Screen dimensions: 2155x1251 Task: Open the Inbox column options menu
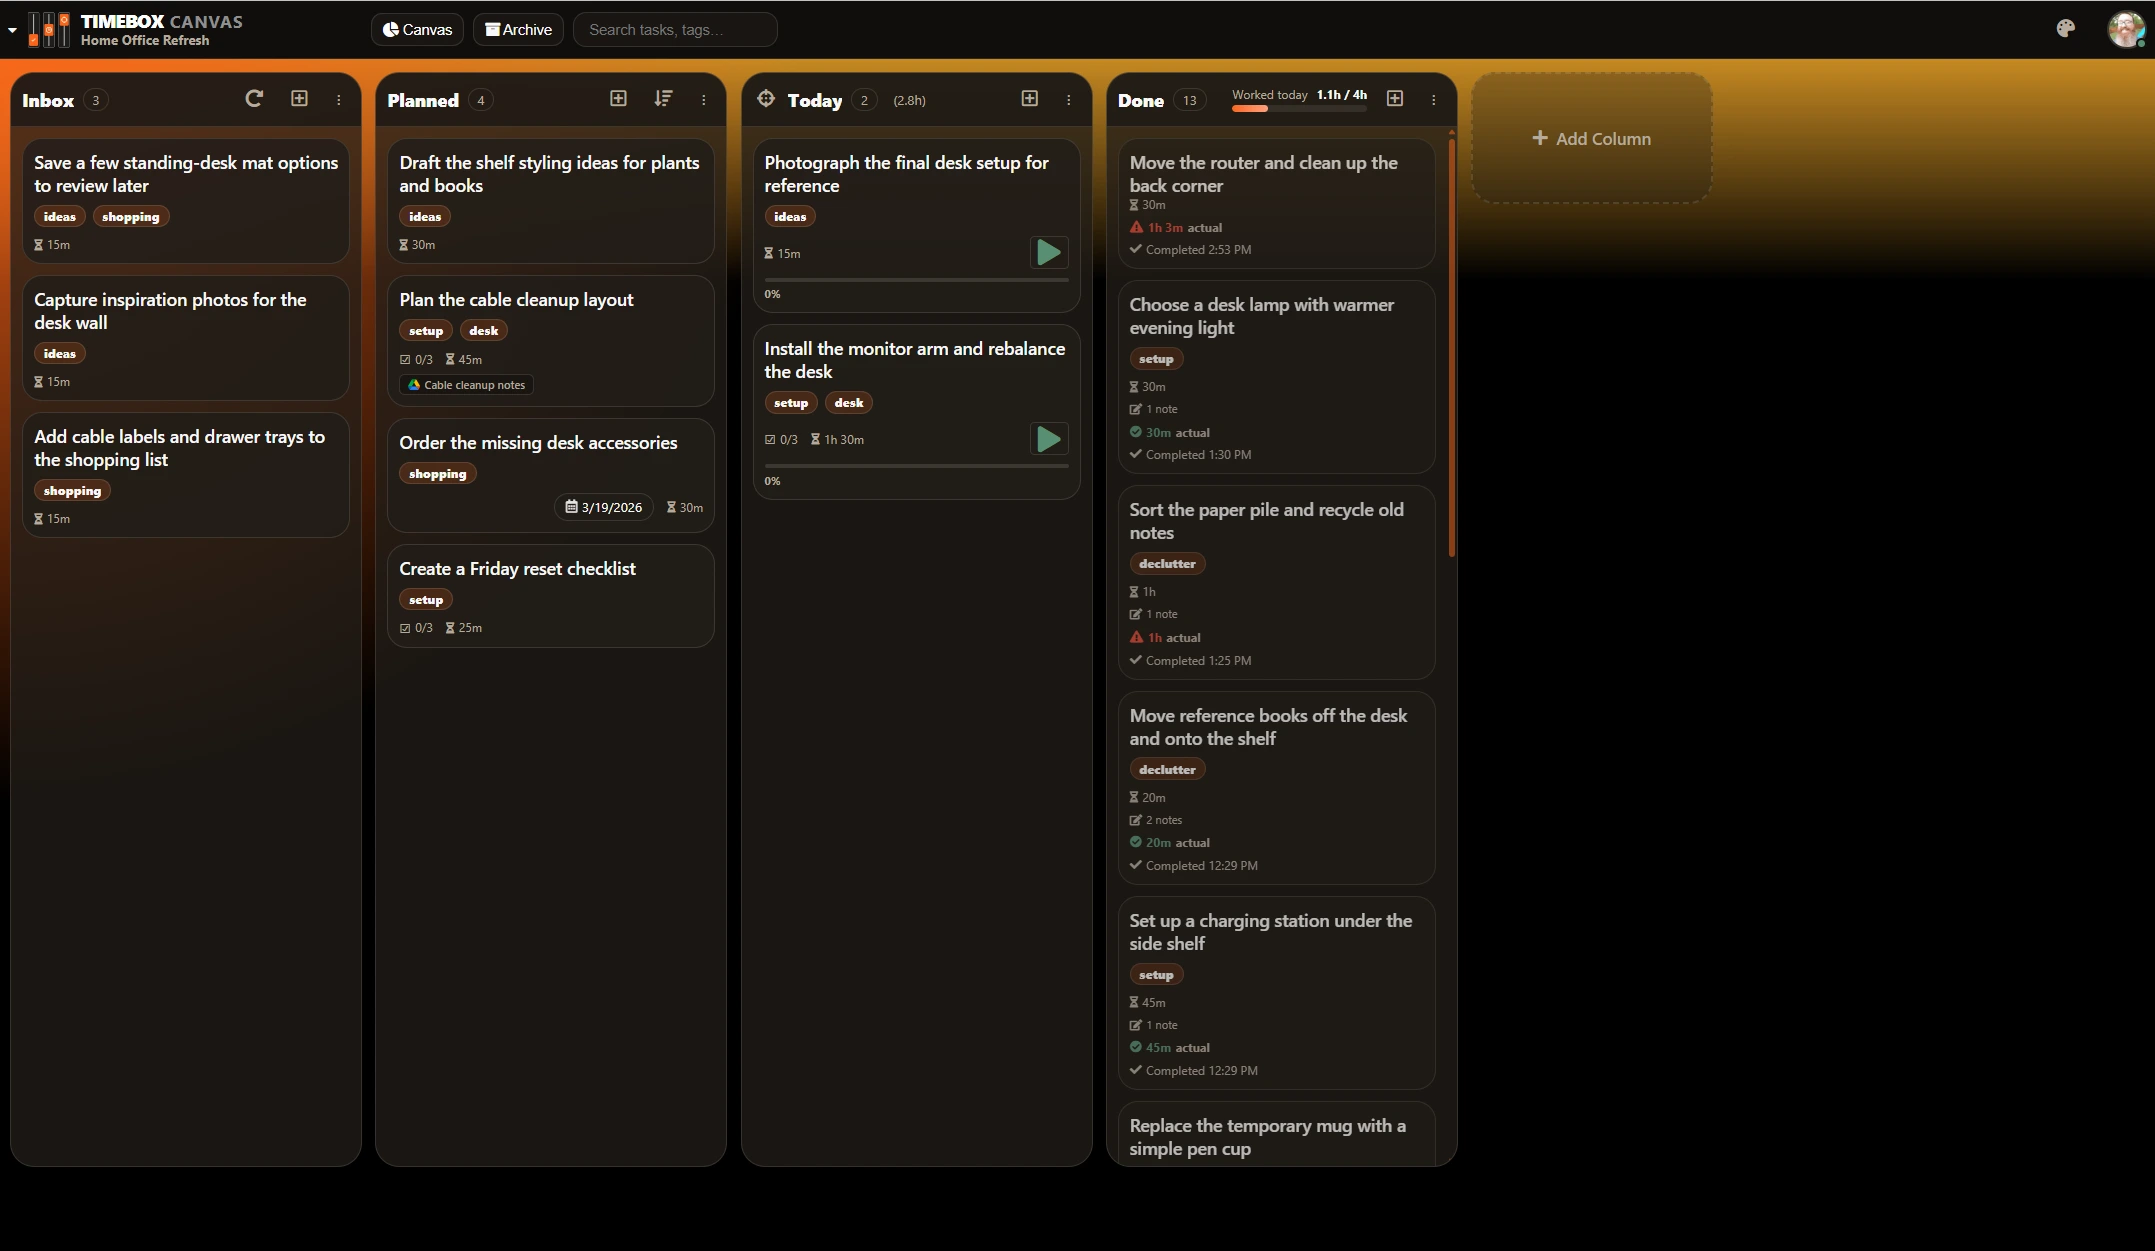(x=339, y=100)
